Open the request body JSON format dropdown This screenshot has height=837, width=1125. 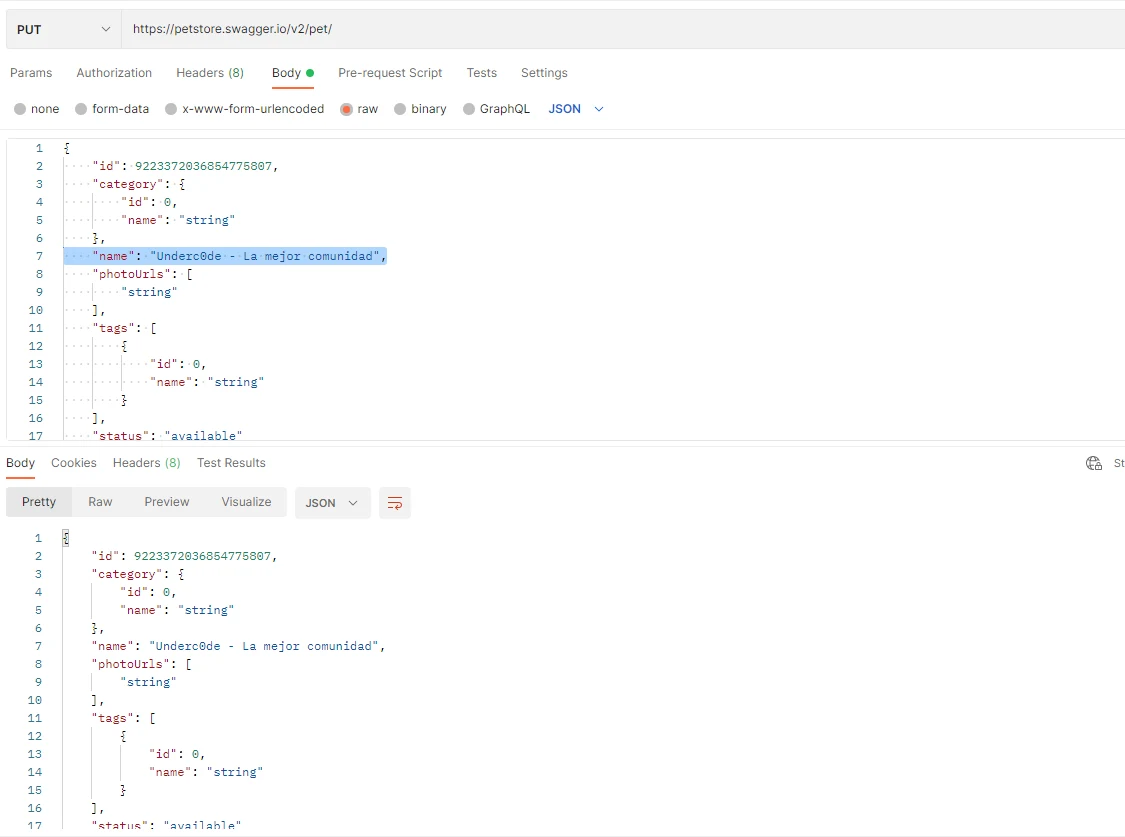point(576,109)
